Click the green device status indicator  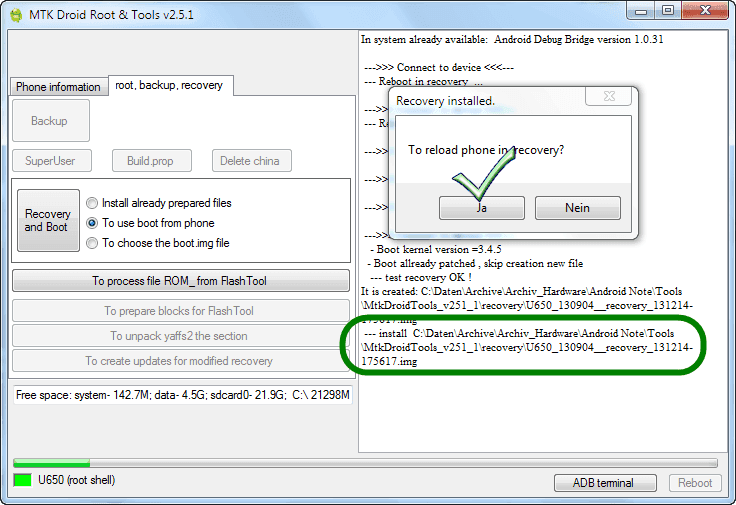[23, 480]
